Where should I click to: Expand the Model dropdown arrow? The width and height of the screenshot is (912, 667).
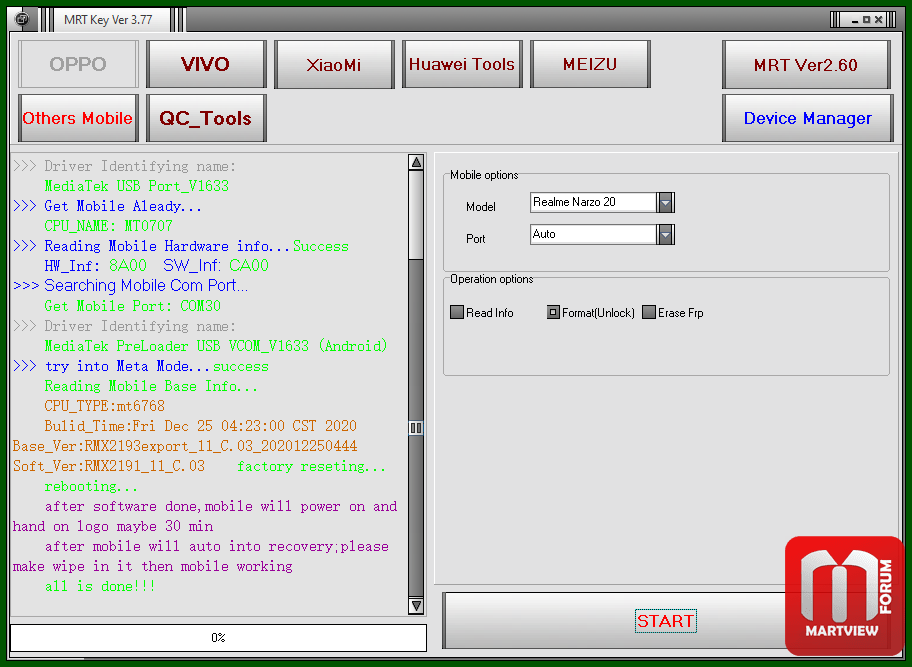[665, 202]
